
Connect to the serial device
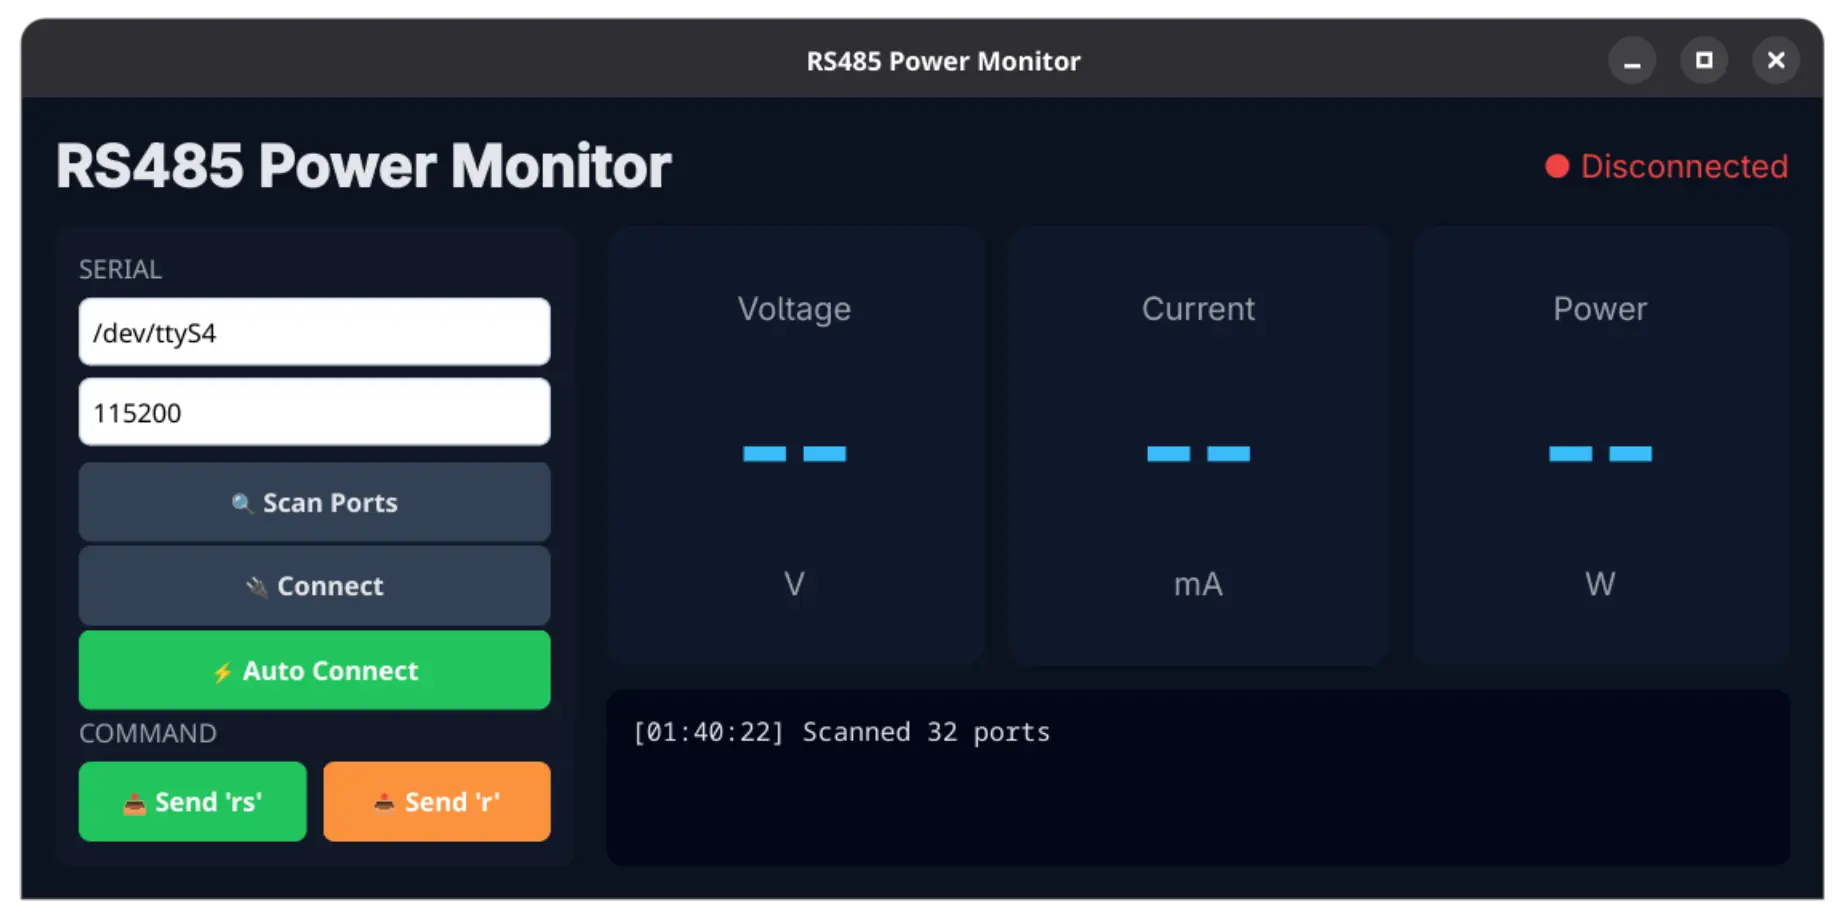pyautogui.click(x=314, y=586)
